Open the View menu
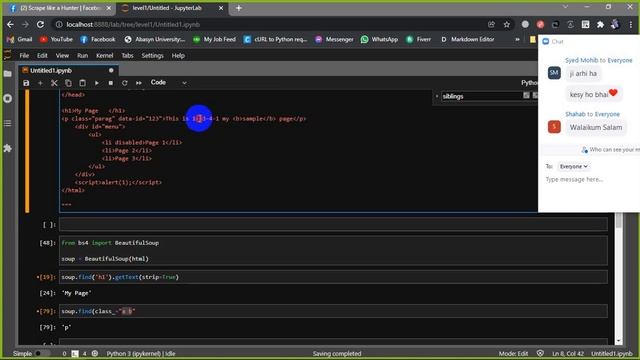 coord(62,56)
